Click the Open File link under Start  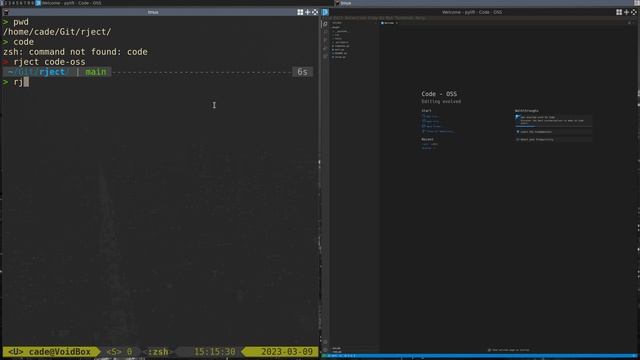(431, 121)
